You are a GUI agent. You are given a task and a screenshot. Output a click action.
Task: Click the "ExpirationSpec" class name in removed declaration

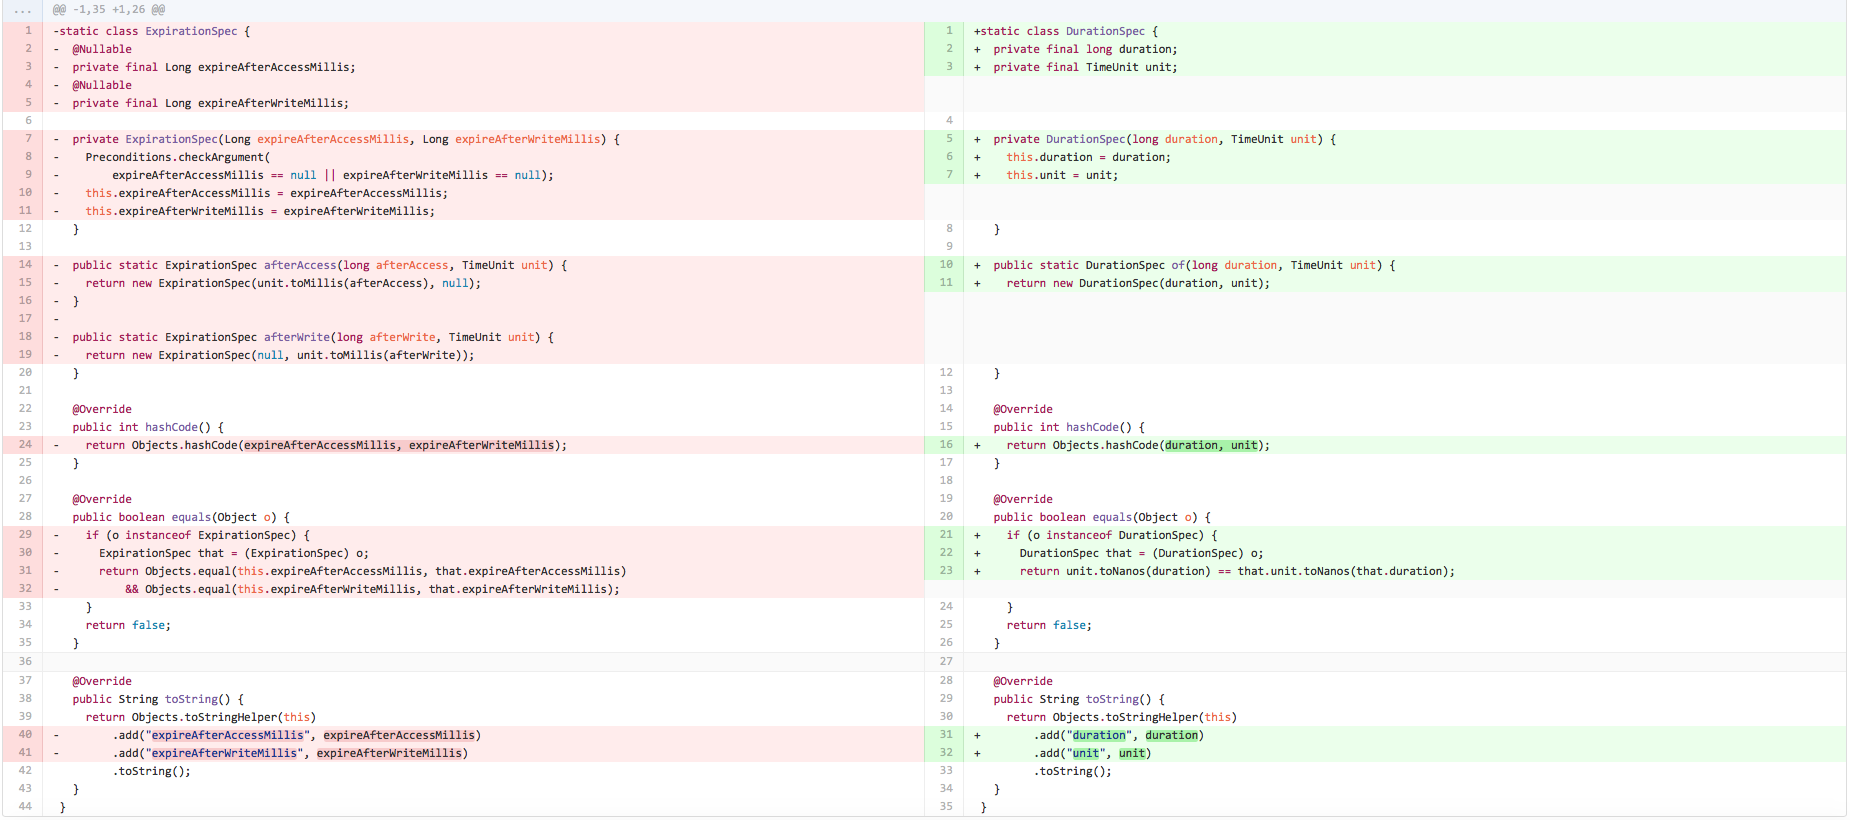191,32
